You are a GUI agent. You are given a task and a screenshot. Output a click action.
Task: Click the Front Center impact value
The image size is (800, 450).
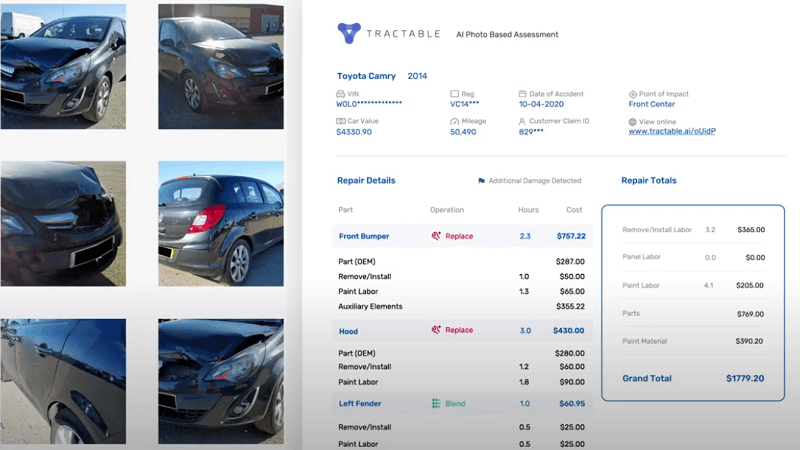tap(652, 104)
